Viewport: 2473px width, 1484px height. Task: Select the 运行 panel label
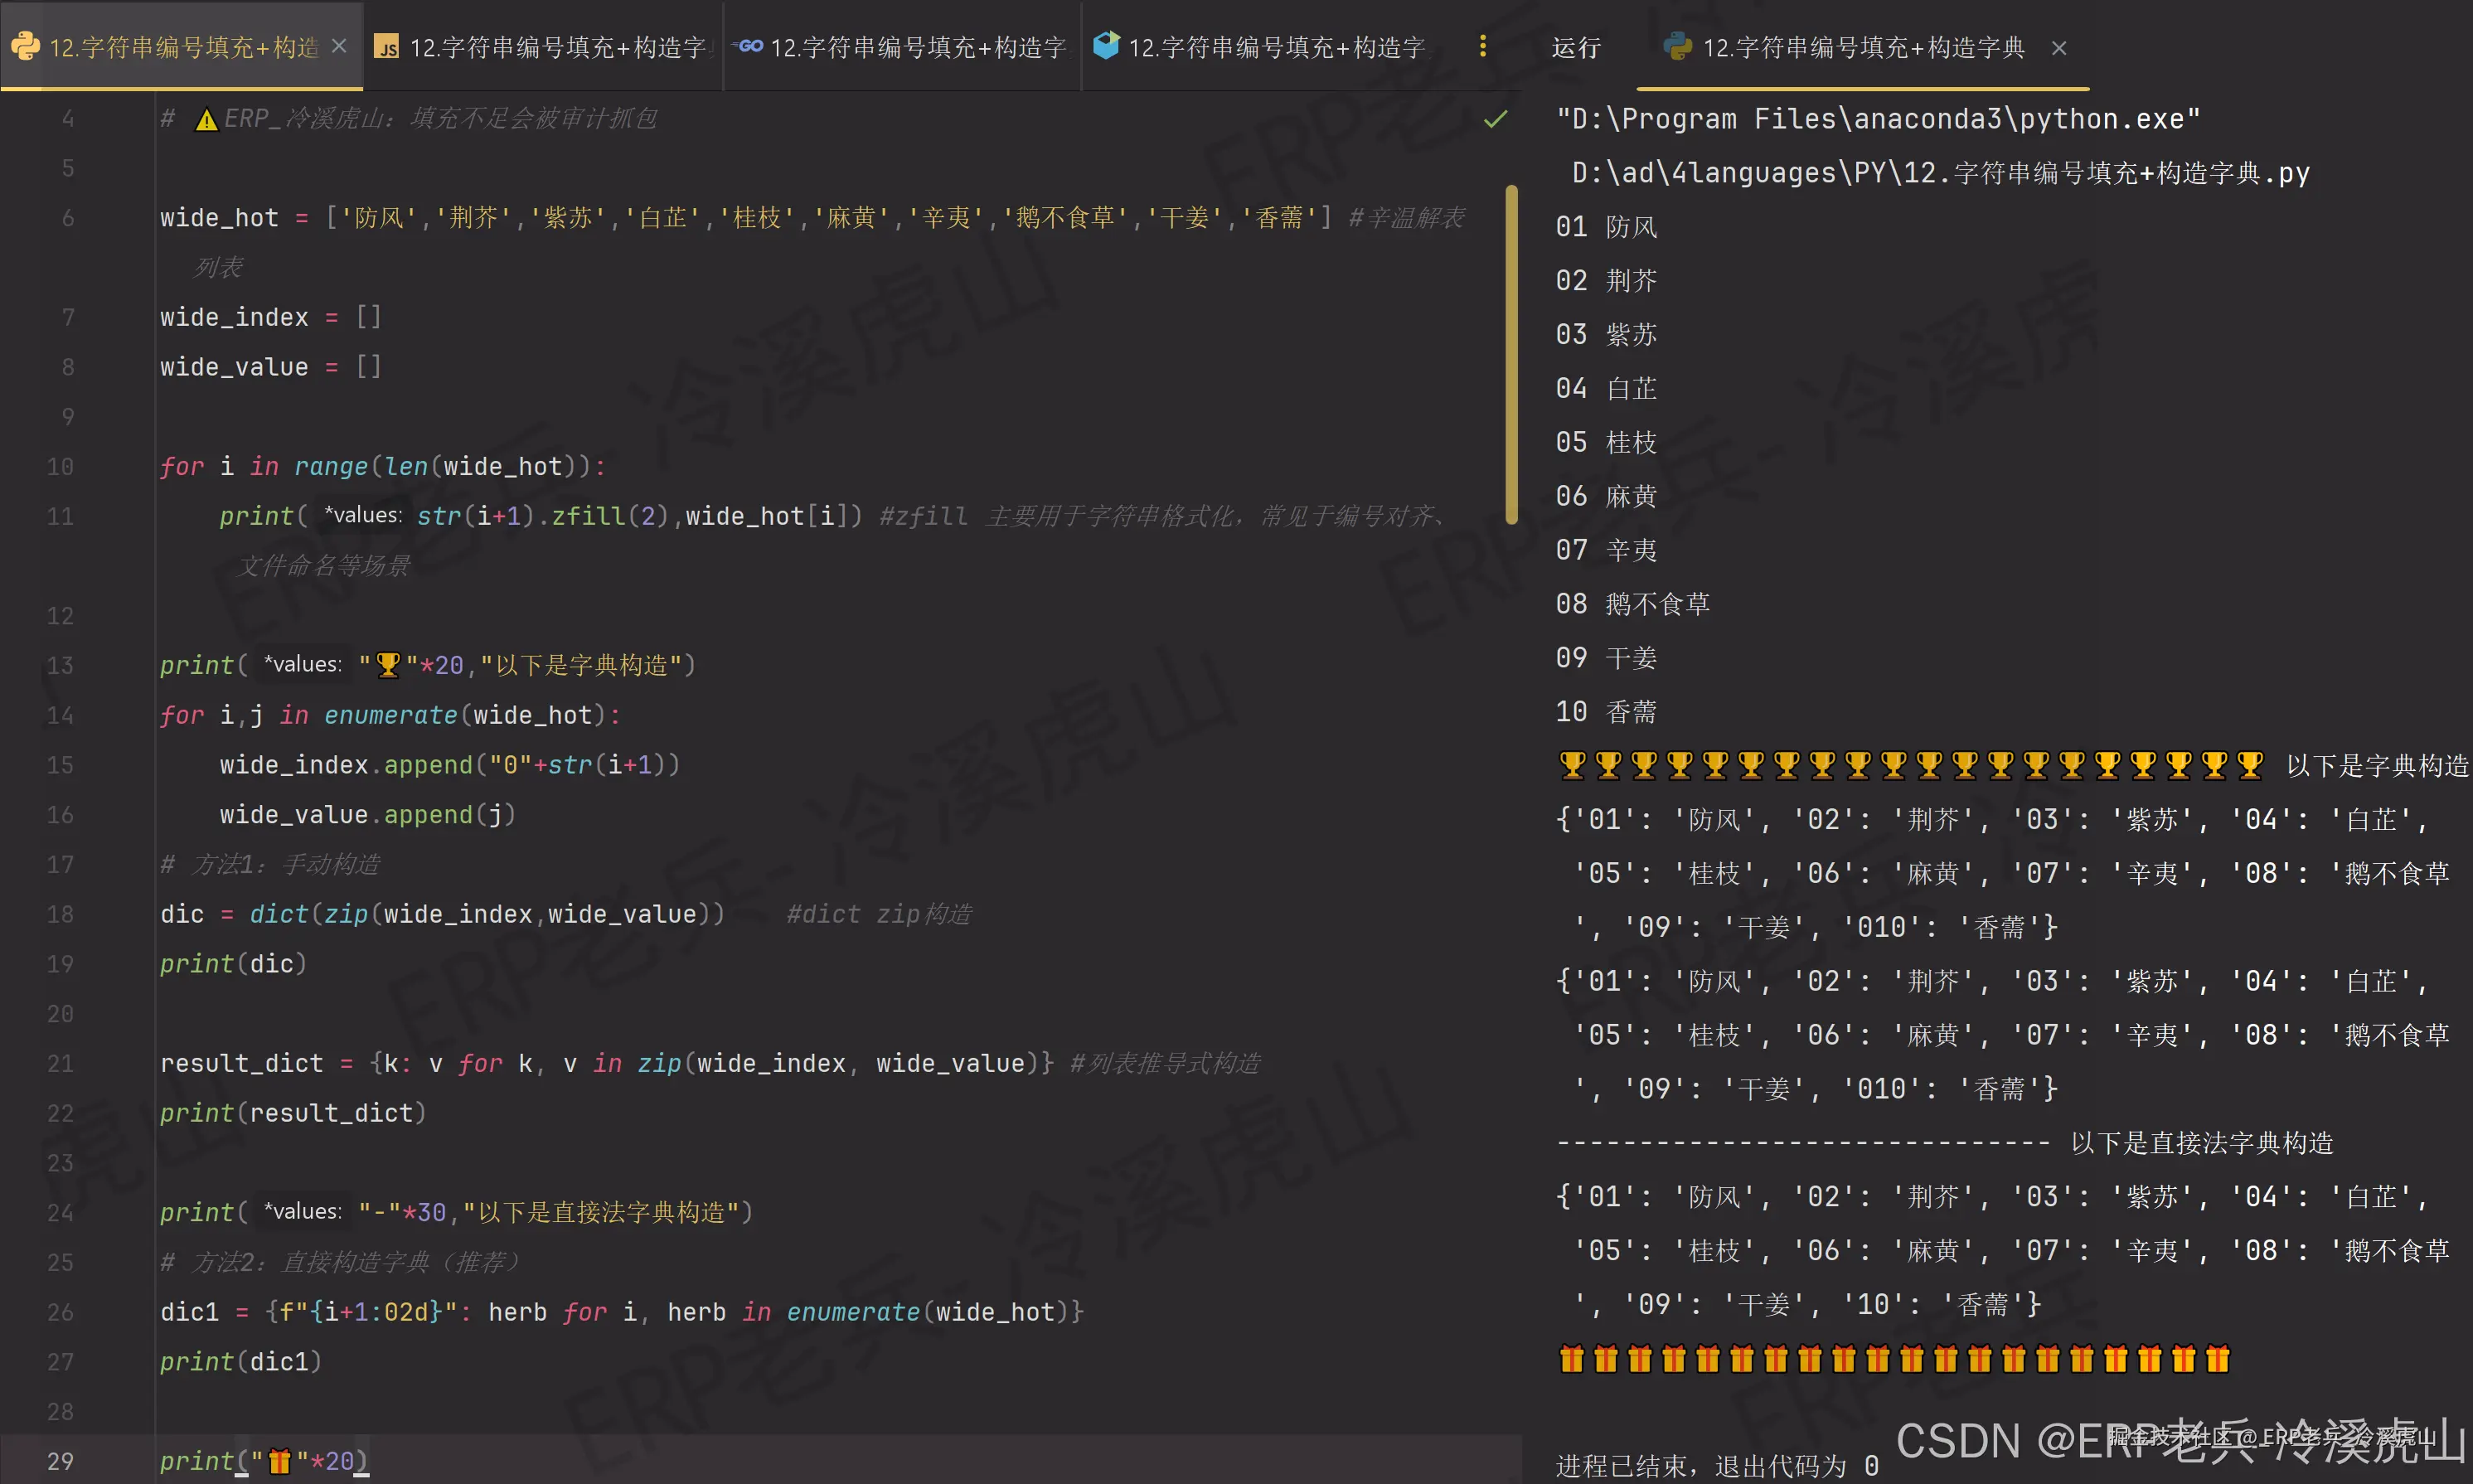pyautogui.click(x=1576, y=47)
